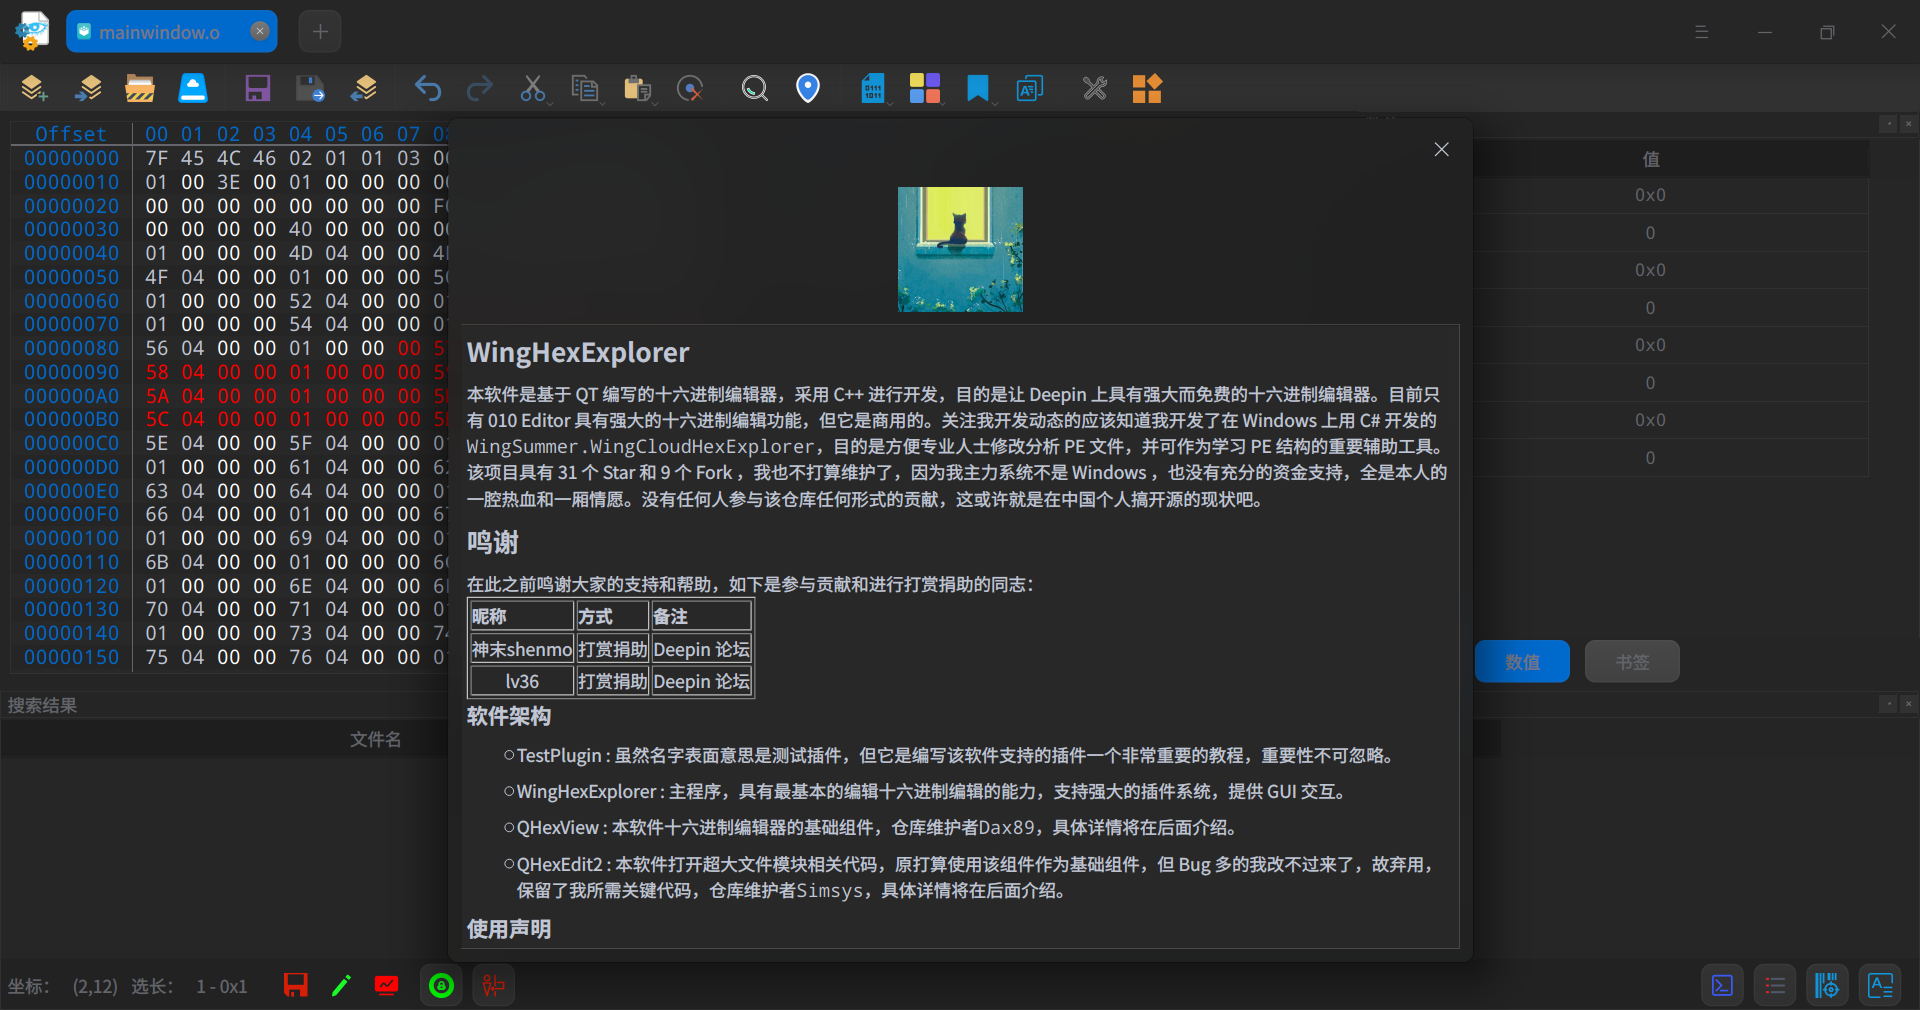Toggle edit mode with the status bar pen
1920x1010 pixels.
(341, 986)
